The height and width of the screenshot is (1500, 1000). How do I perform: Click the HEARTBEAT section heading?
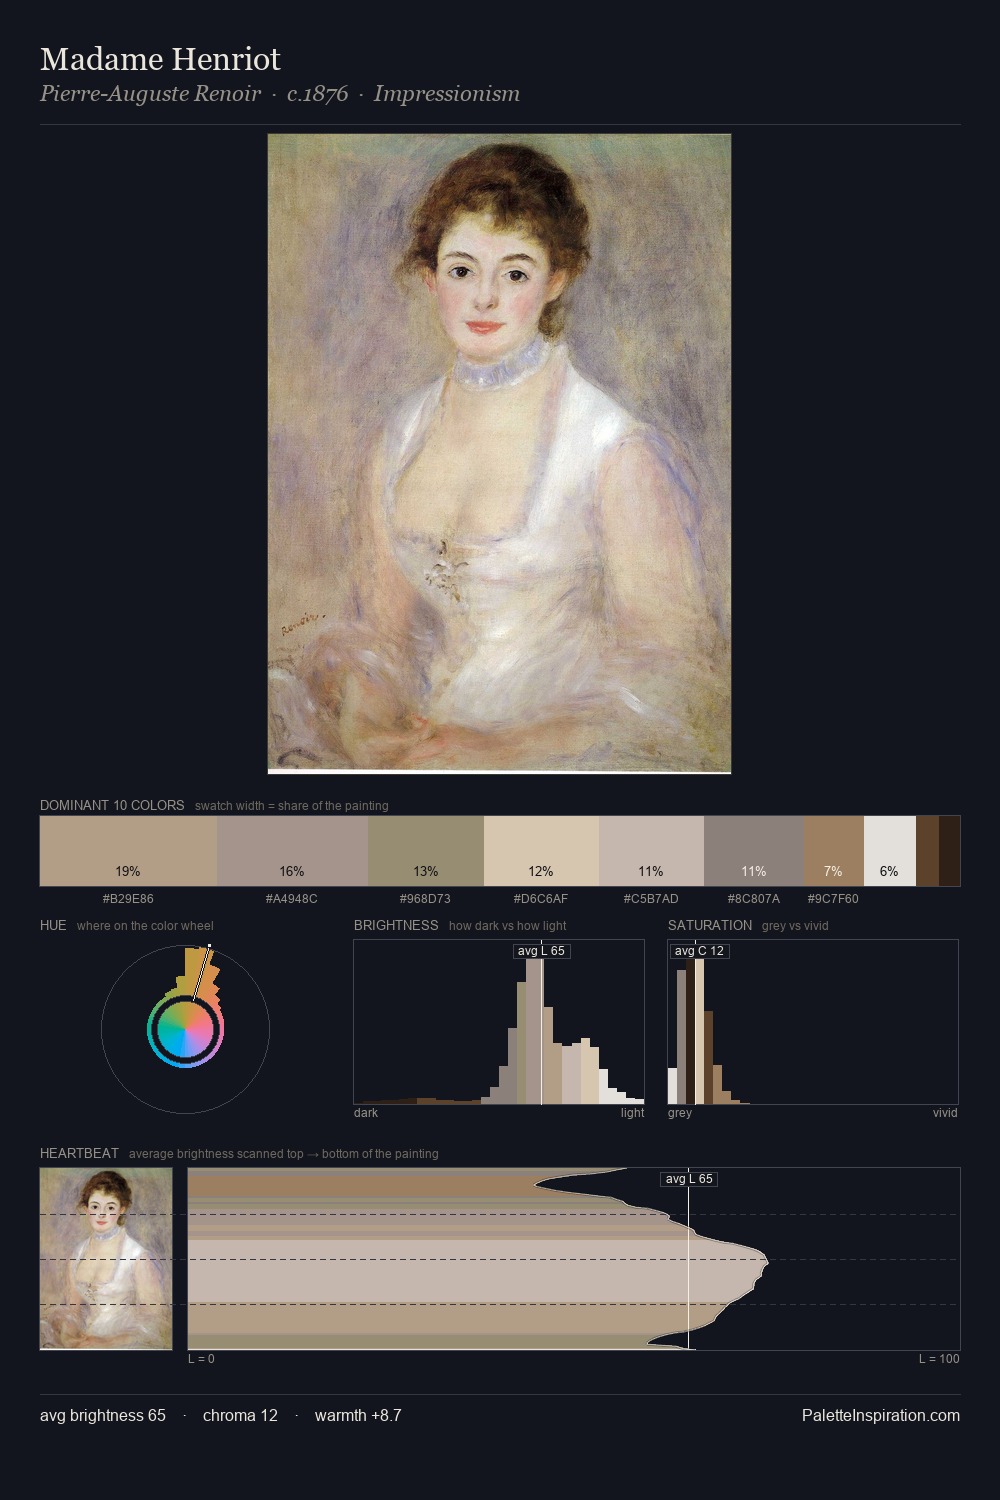[79, 1153]
